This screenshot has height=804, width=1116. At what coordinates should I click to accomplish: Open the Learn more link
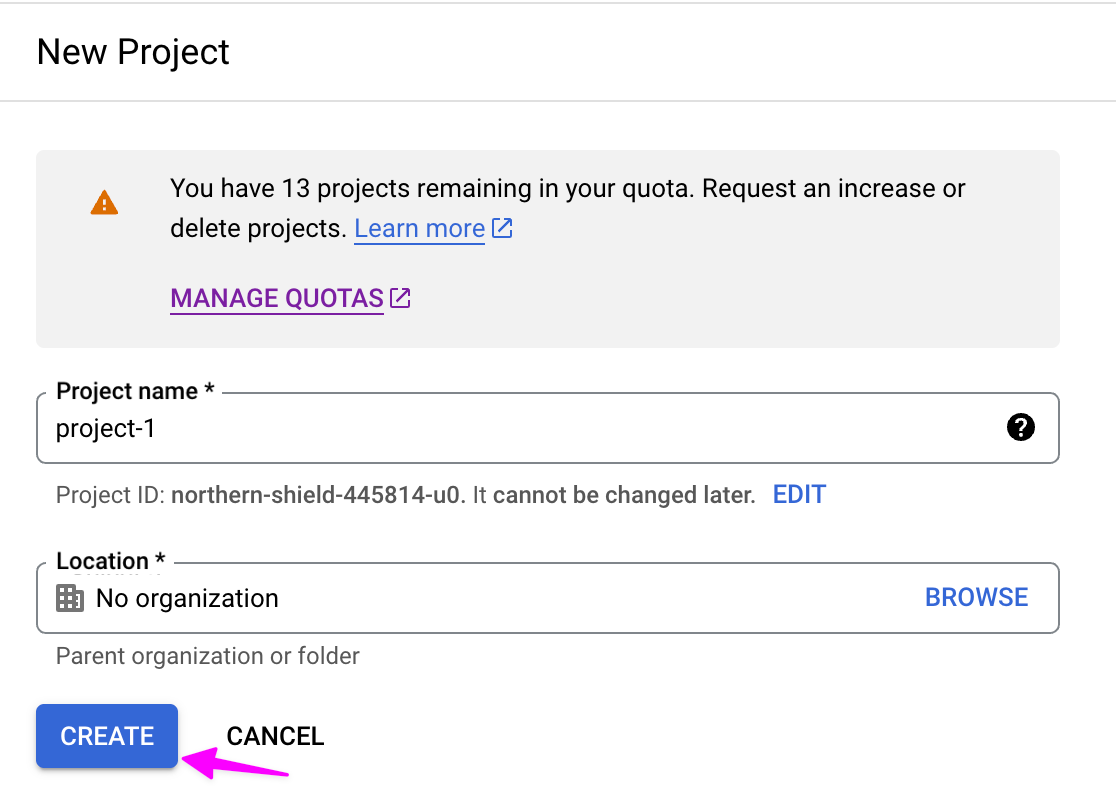419,229
